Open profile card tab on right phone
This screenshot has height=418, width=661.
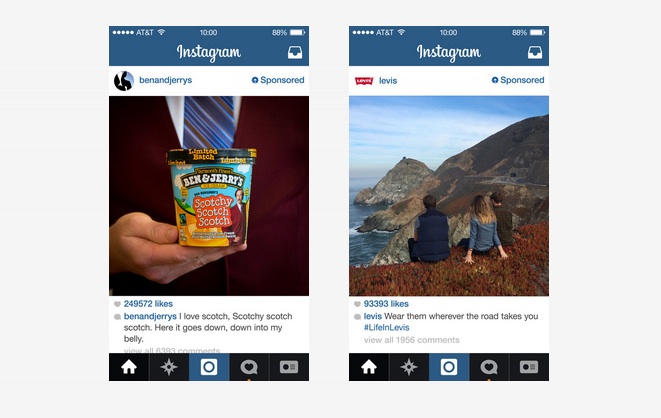tap(529, 367)
